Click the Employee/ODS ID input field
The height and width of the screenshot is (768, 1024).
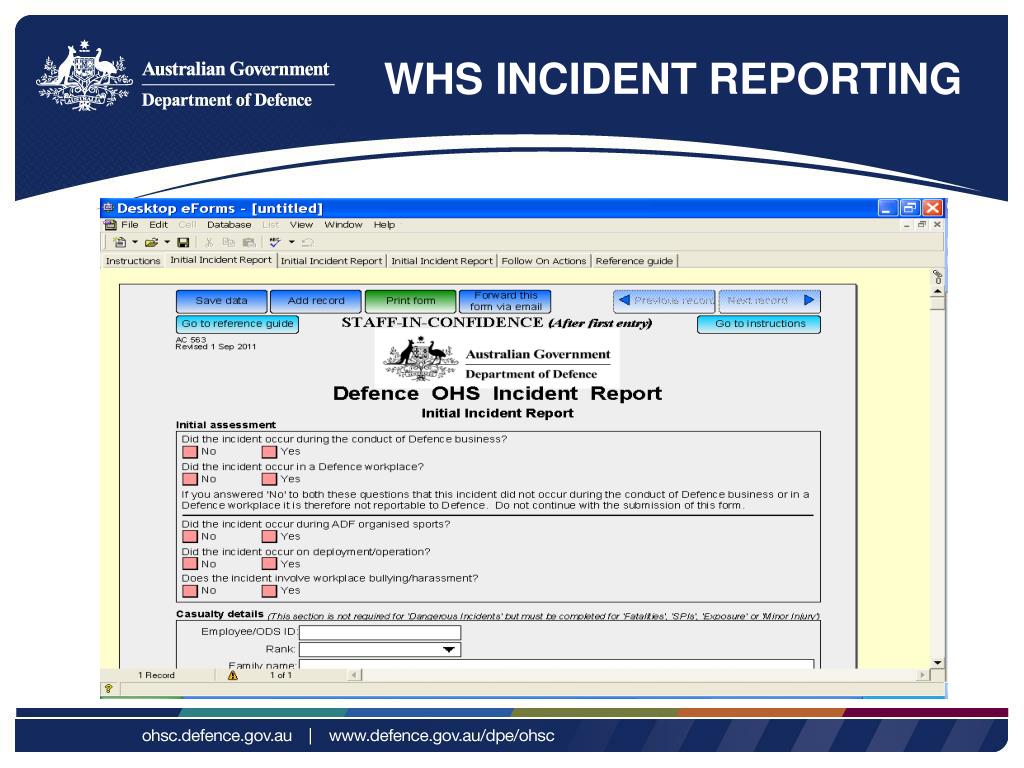(380, 632)
